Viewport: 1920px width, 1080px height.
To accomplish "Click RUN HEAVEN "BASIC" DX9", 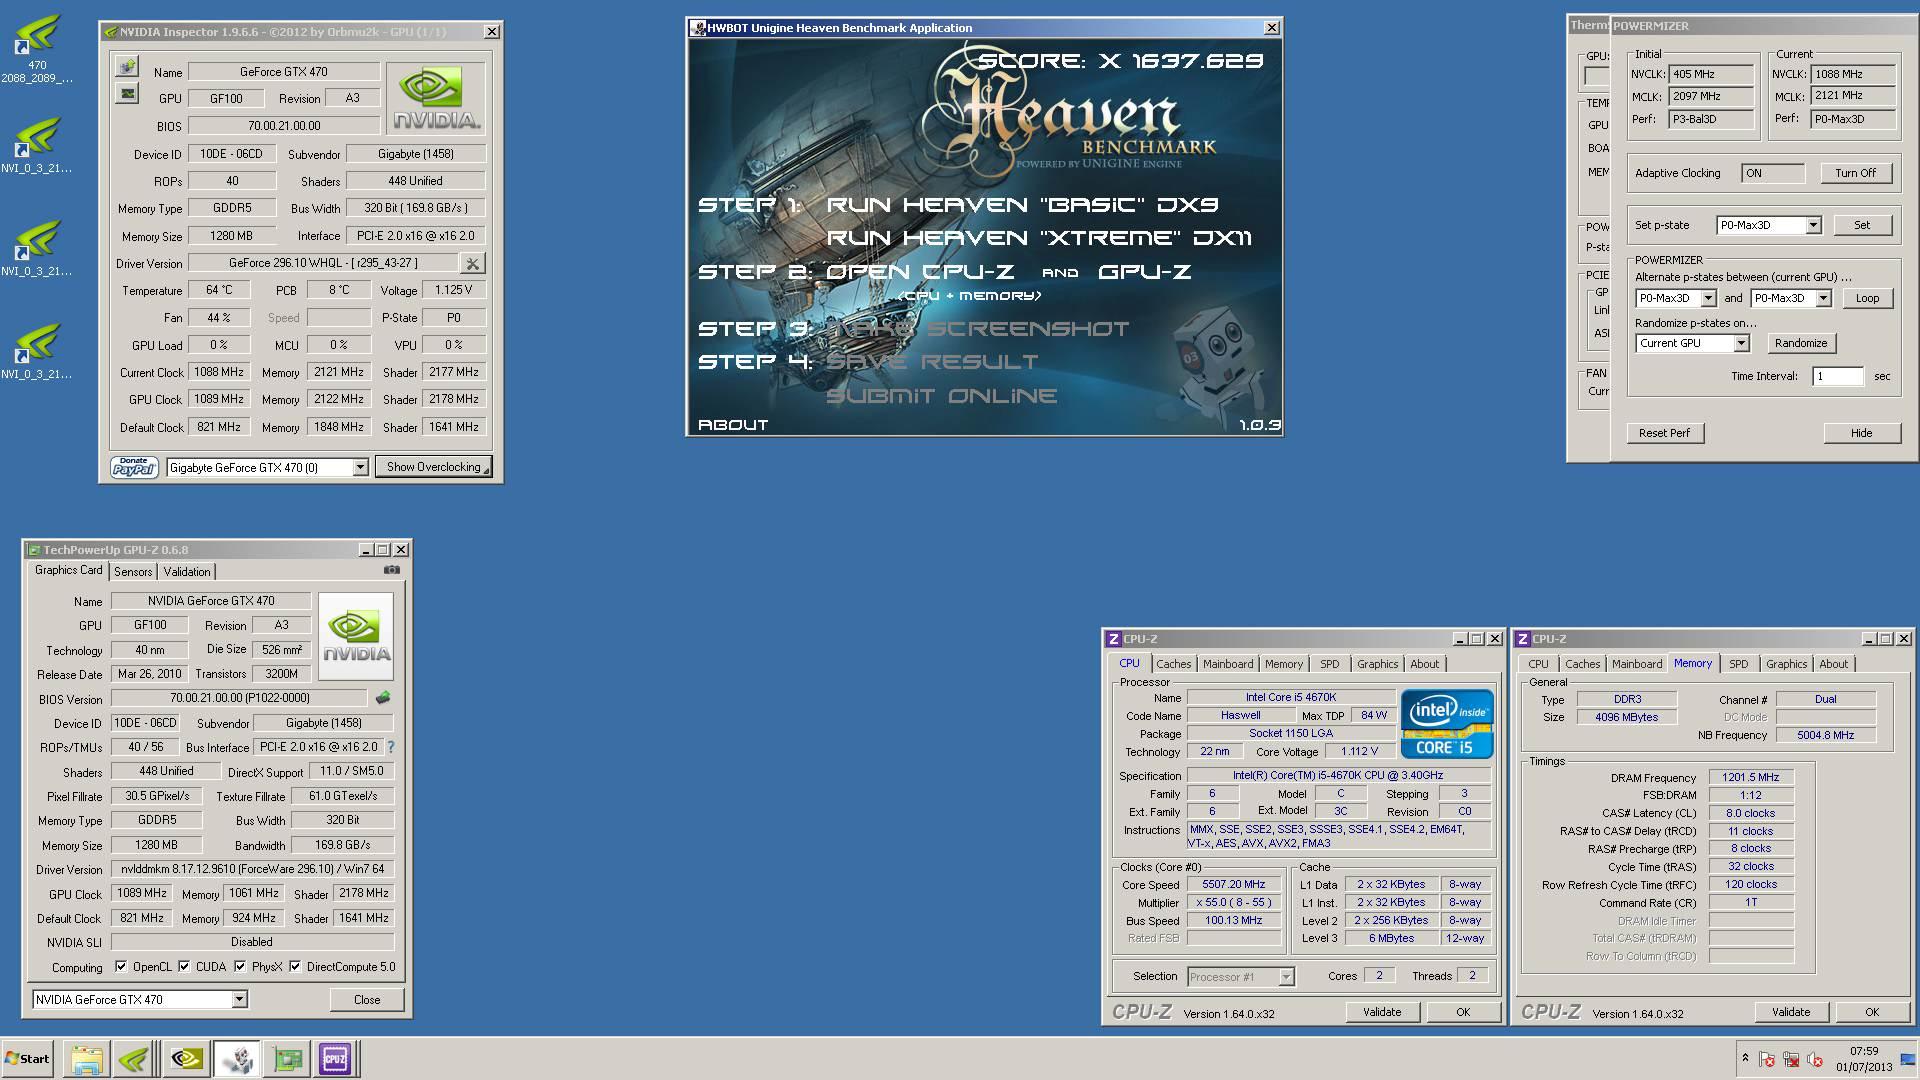I will pos(1022,205).
